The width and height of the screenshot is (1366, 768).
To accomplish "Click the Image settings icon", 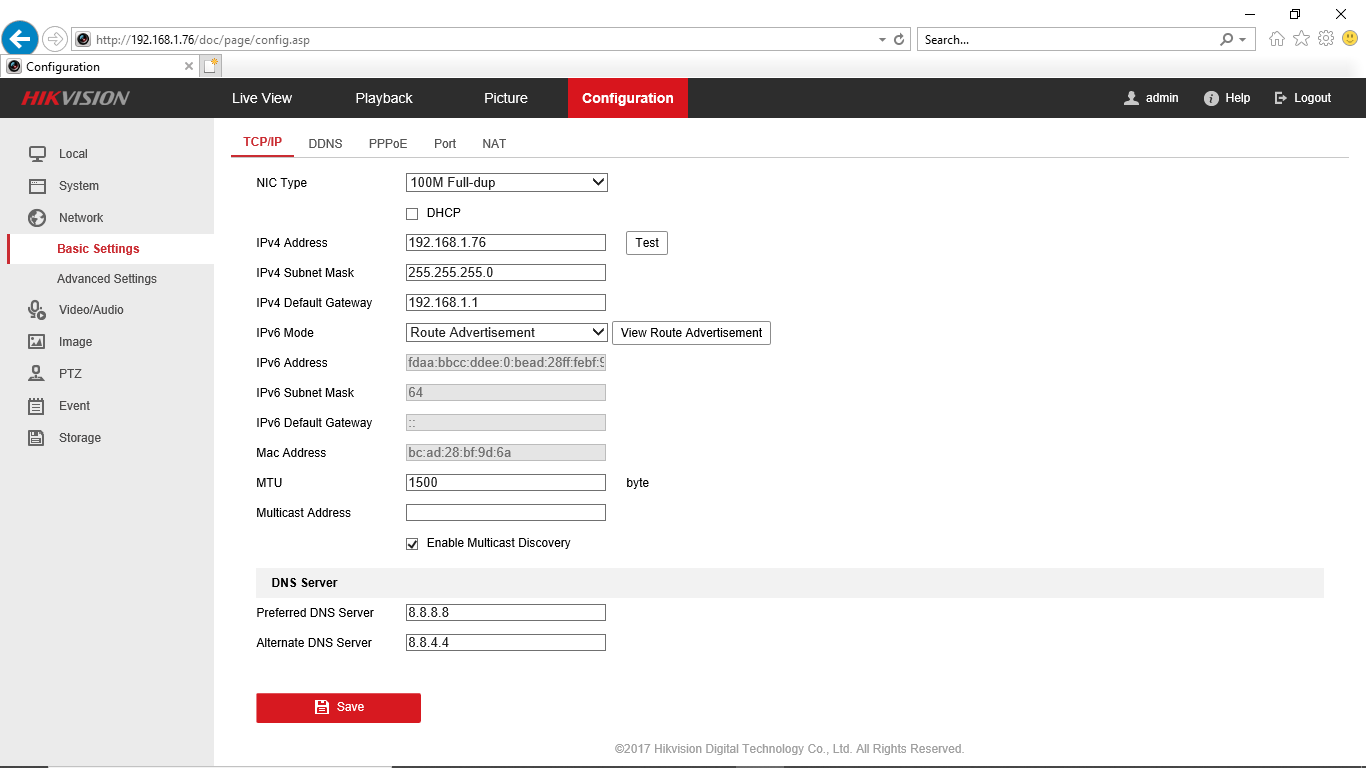I will point(37,342).
